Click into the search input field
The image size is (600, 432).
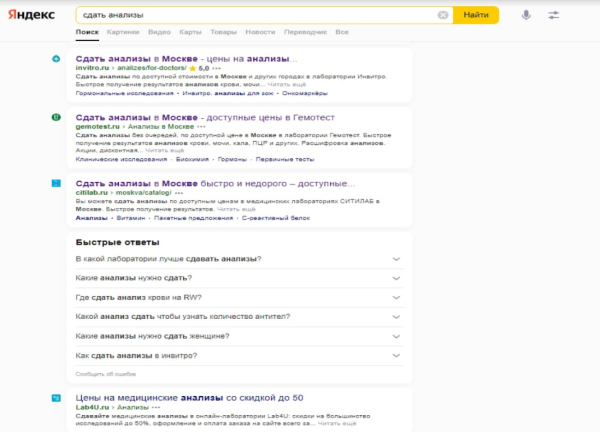(x=250, y=15)
